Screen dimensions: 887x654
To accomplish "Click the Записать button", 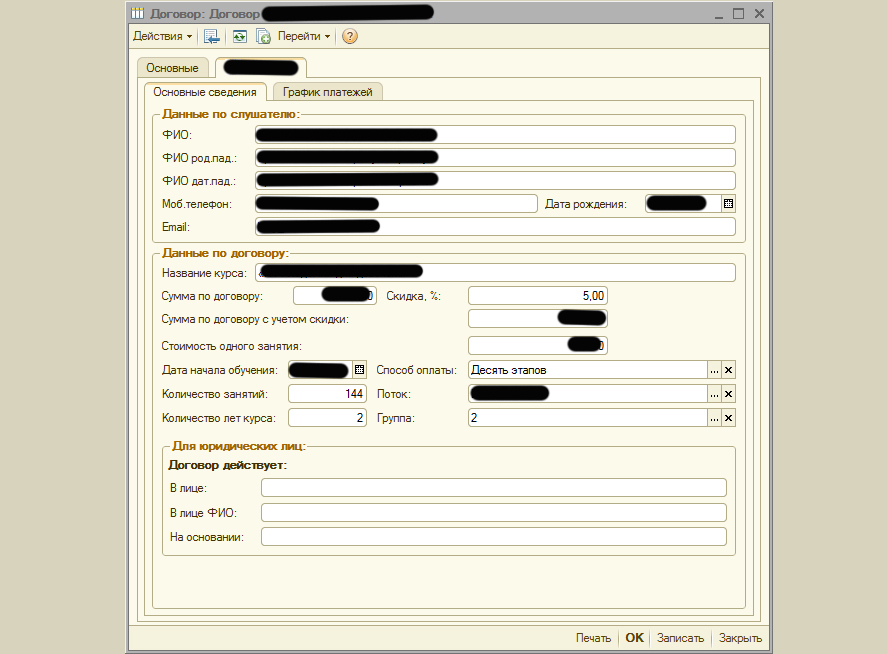I will pos(680,638).
